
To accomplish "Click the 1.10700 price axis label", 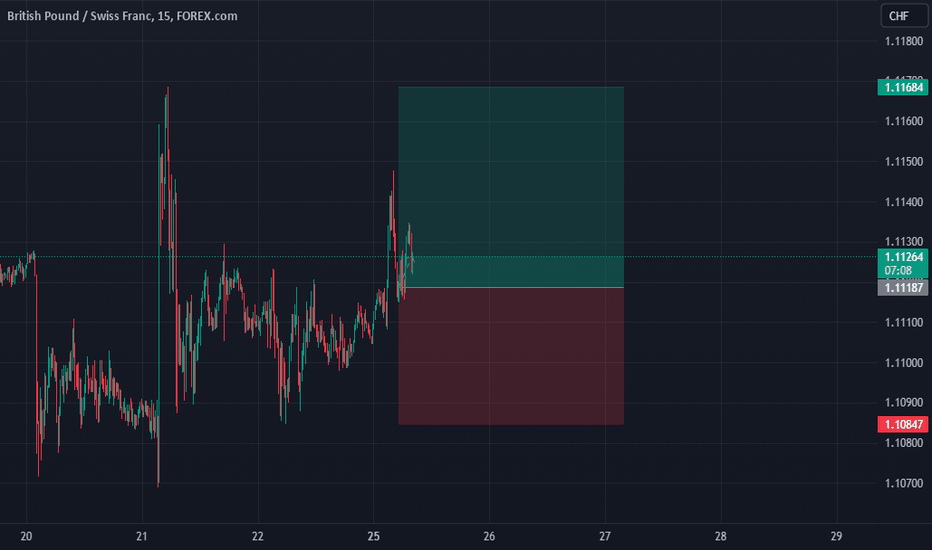I will 903,483.
